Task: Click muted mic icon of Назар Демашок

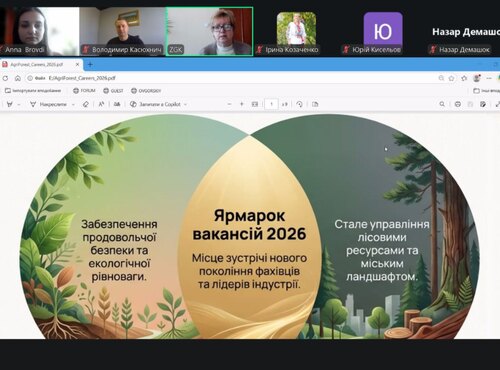Action: (433, 50)
